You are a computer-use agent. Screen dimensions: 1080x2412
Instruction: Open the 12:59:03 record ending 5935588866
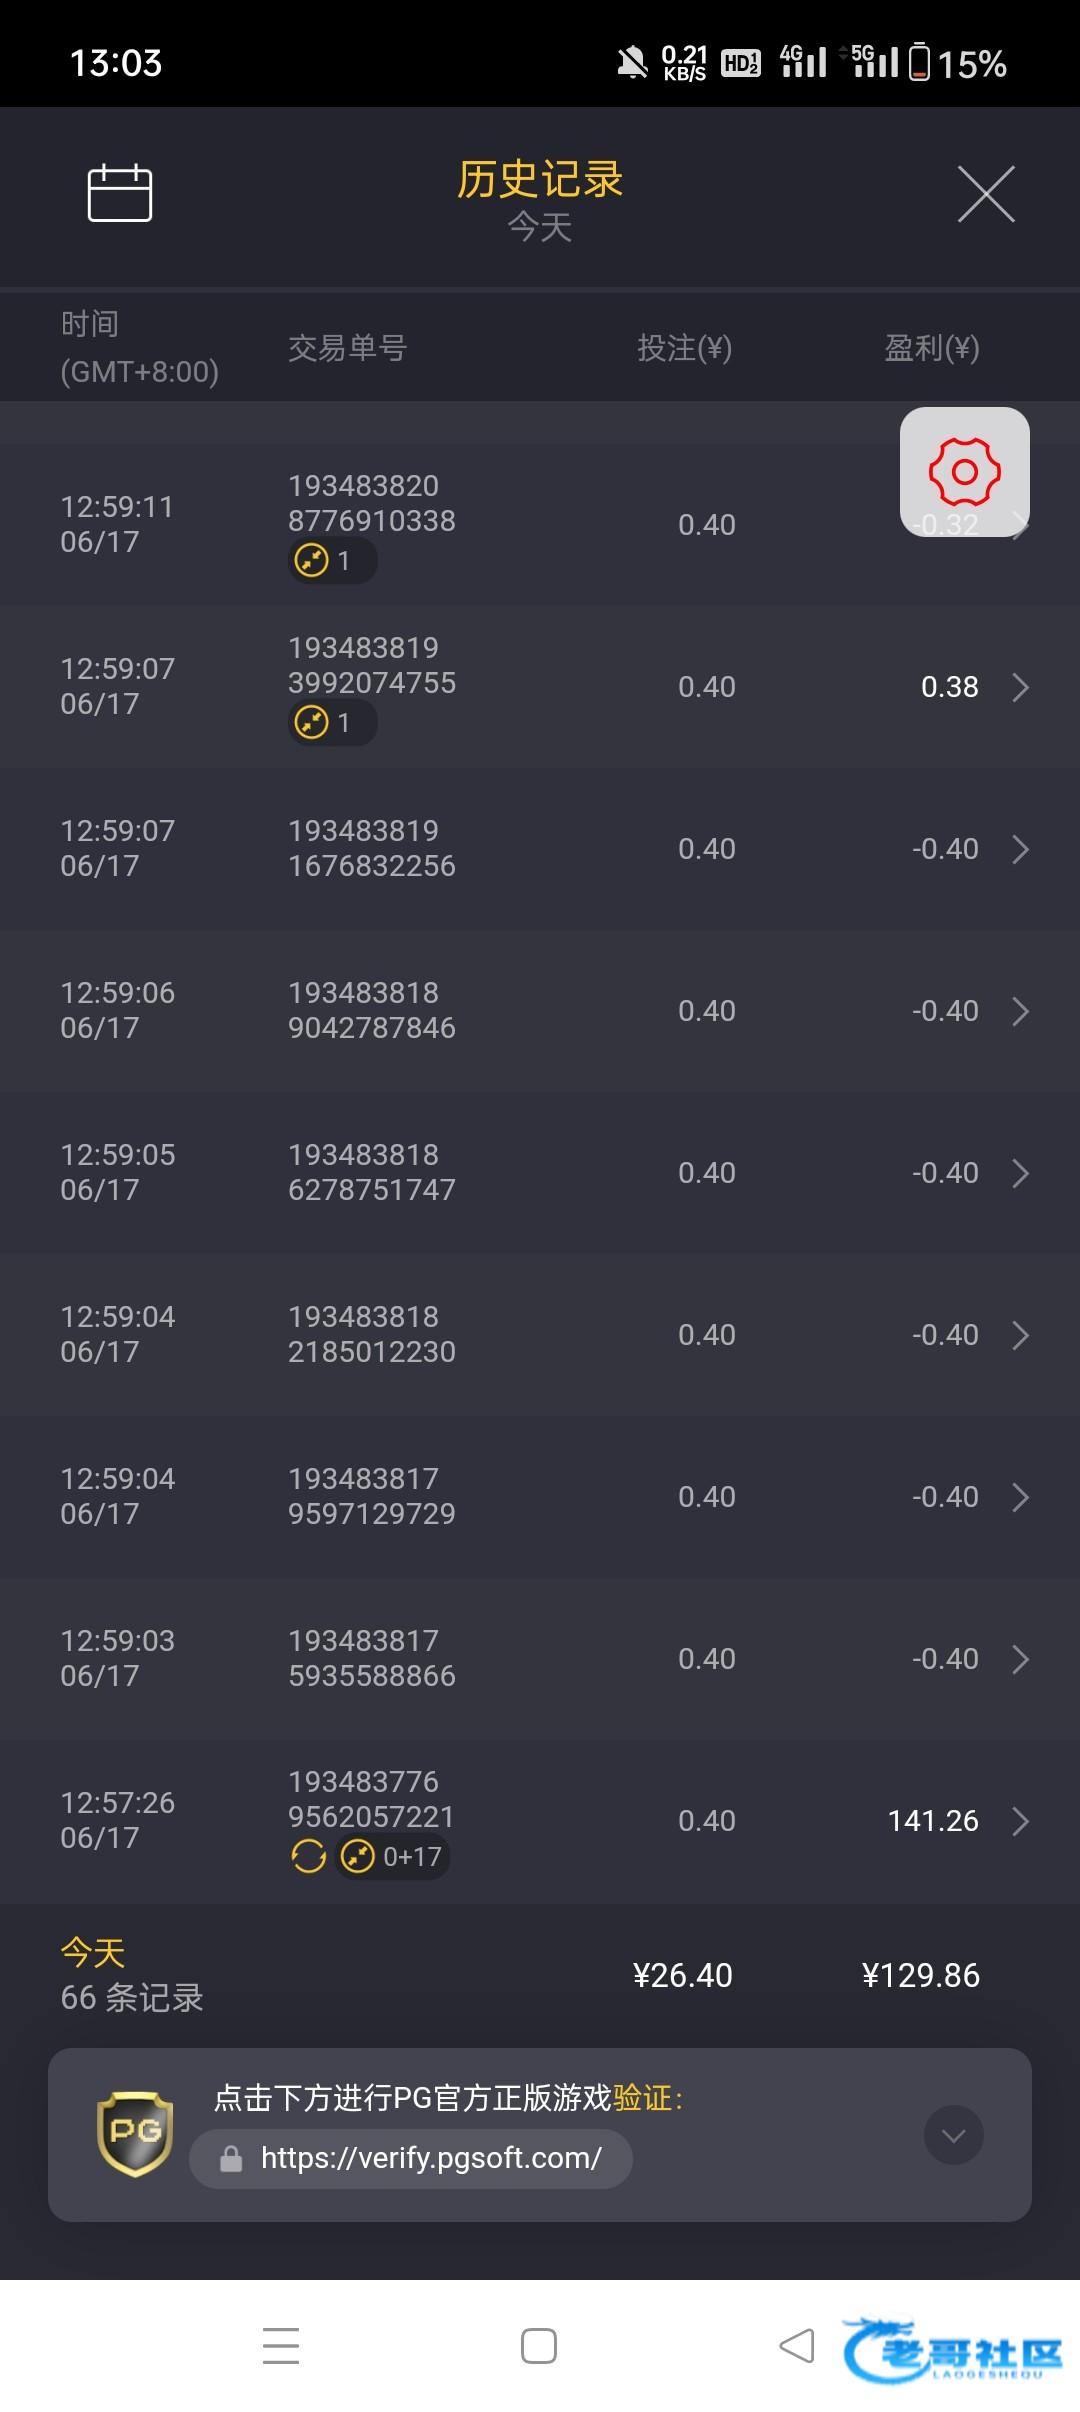540,1659
